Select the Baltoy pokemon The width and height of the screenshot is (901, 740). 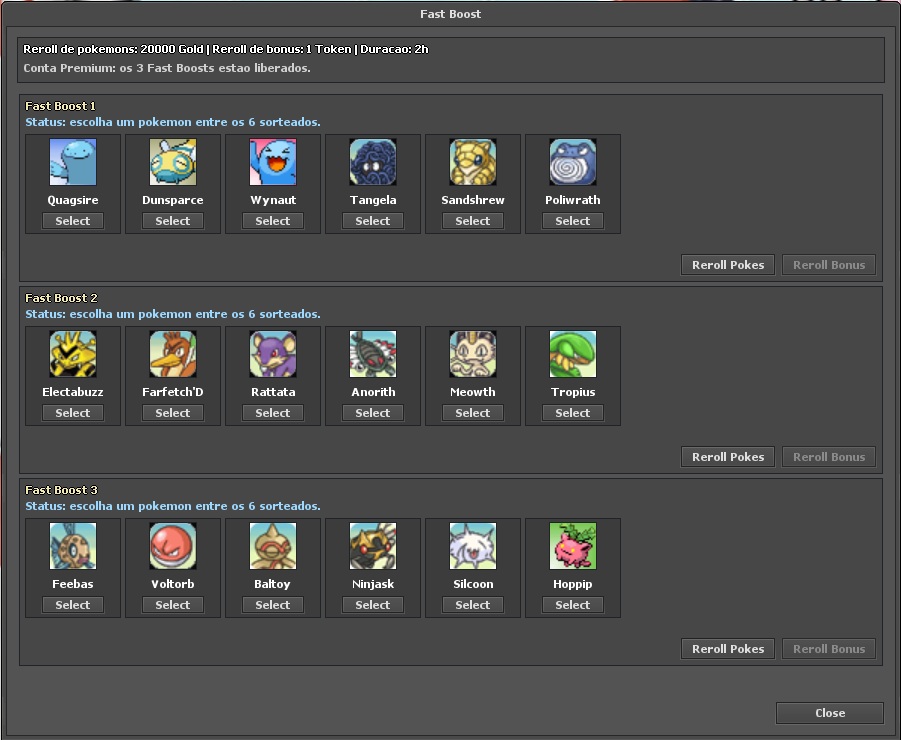tap(272, 604)
